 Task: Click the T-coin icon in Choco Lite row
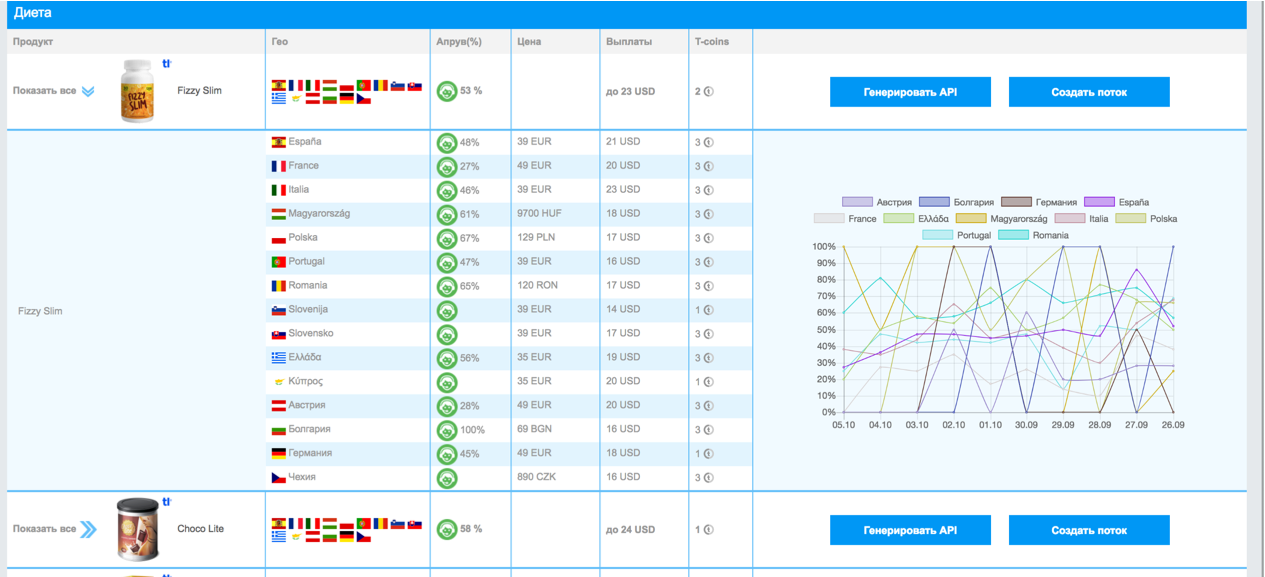709,530
